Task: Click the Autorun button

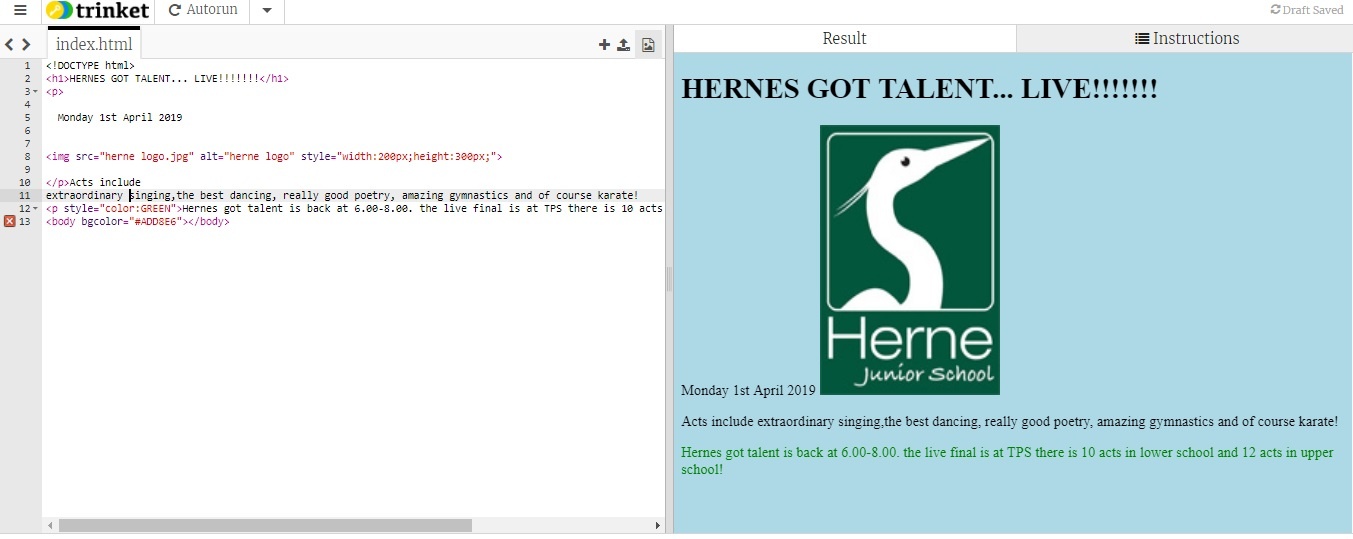Action: (x=202, y=11)
